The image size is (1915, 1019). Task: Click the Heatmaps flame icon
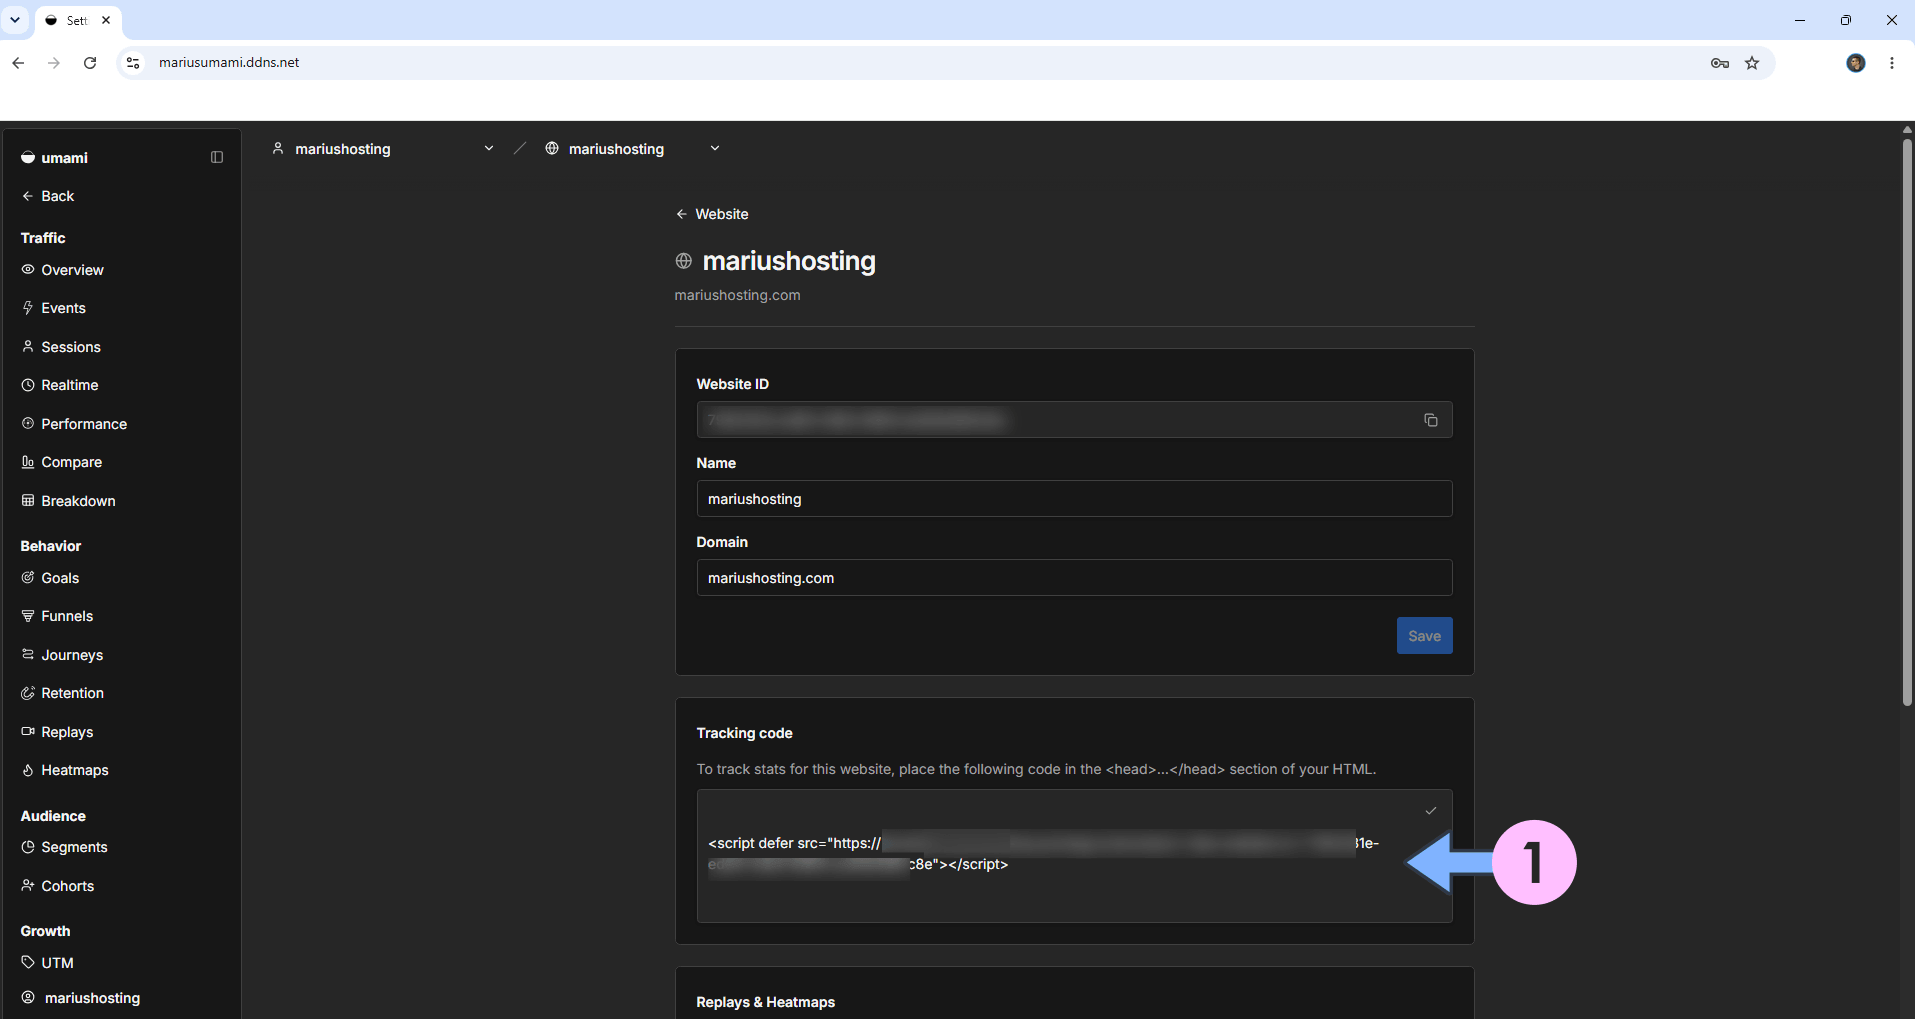pos(28,770)
